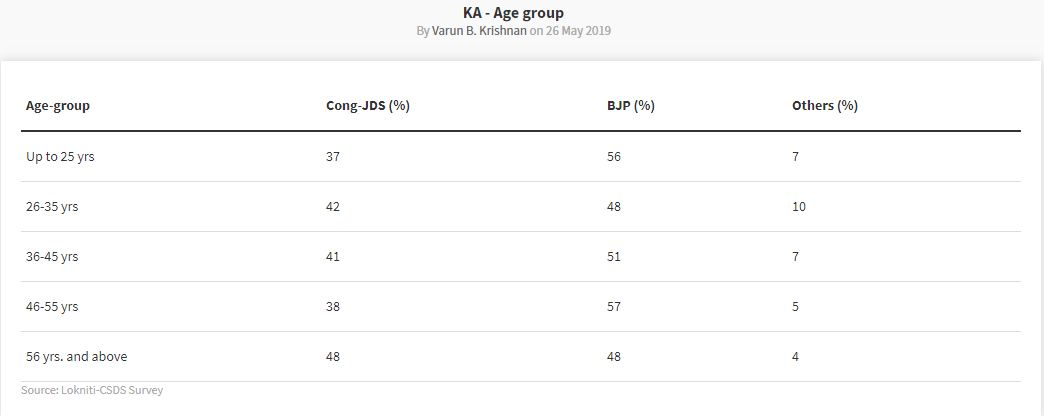Click Others value 10 in 26-35 yrs row
This screenshot has width=1044, height=416.
pyautogui.click(x=799, y=207)
